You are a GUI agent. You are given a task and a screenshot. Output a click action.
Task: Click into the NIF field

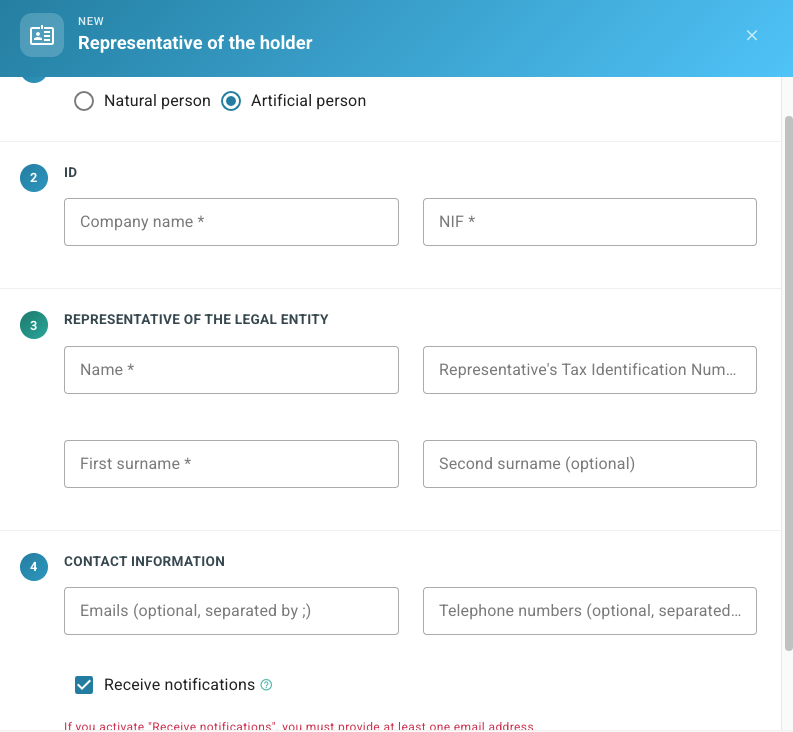pyautogui.click(x=590, y=222)
